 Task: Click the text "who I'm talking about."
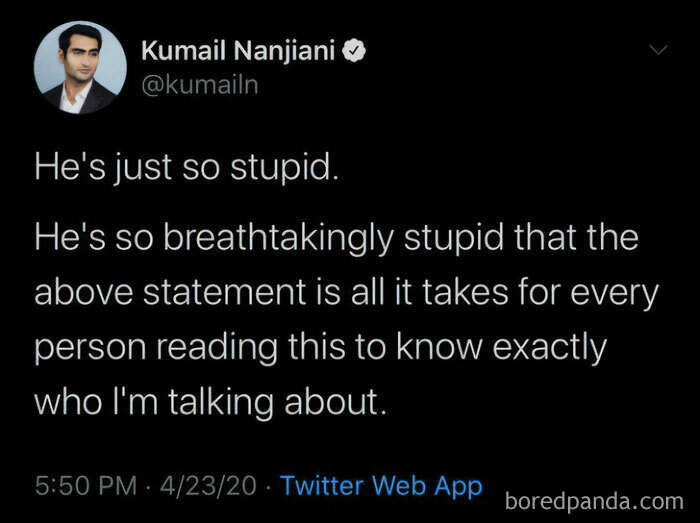(210, 401)
